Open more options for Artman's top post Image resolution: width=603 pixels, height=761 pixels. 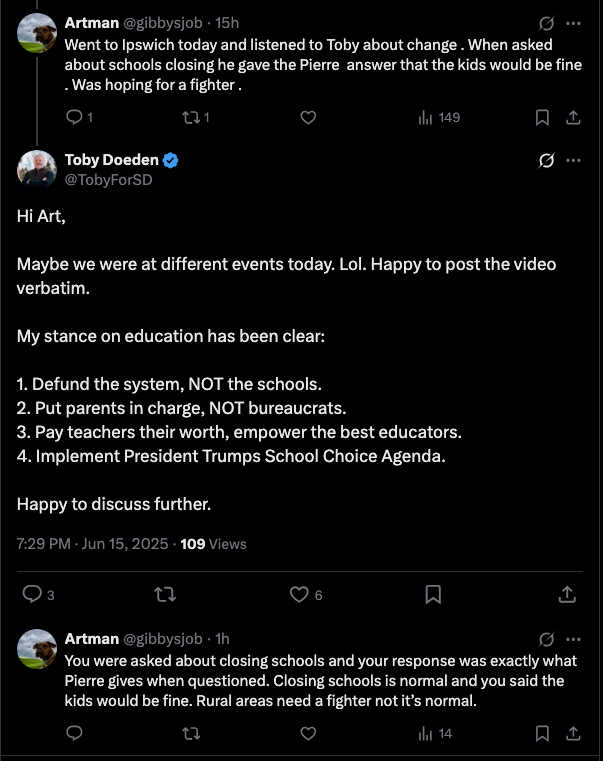pyautogui.click(x=573, y=23)
